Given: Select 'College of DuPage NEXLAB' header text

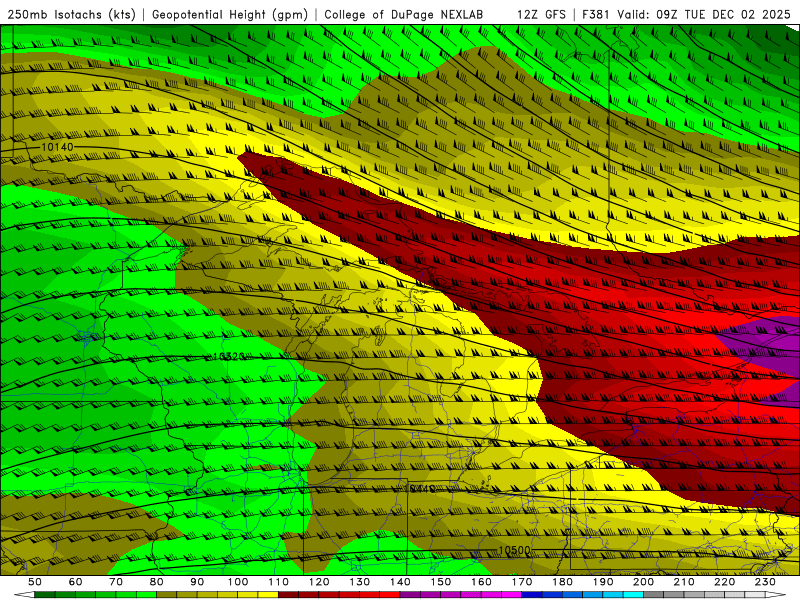Looking at the screenshot, I should [x=403, y=15].
